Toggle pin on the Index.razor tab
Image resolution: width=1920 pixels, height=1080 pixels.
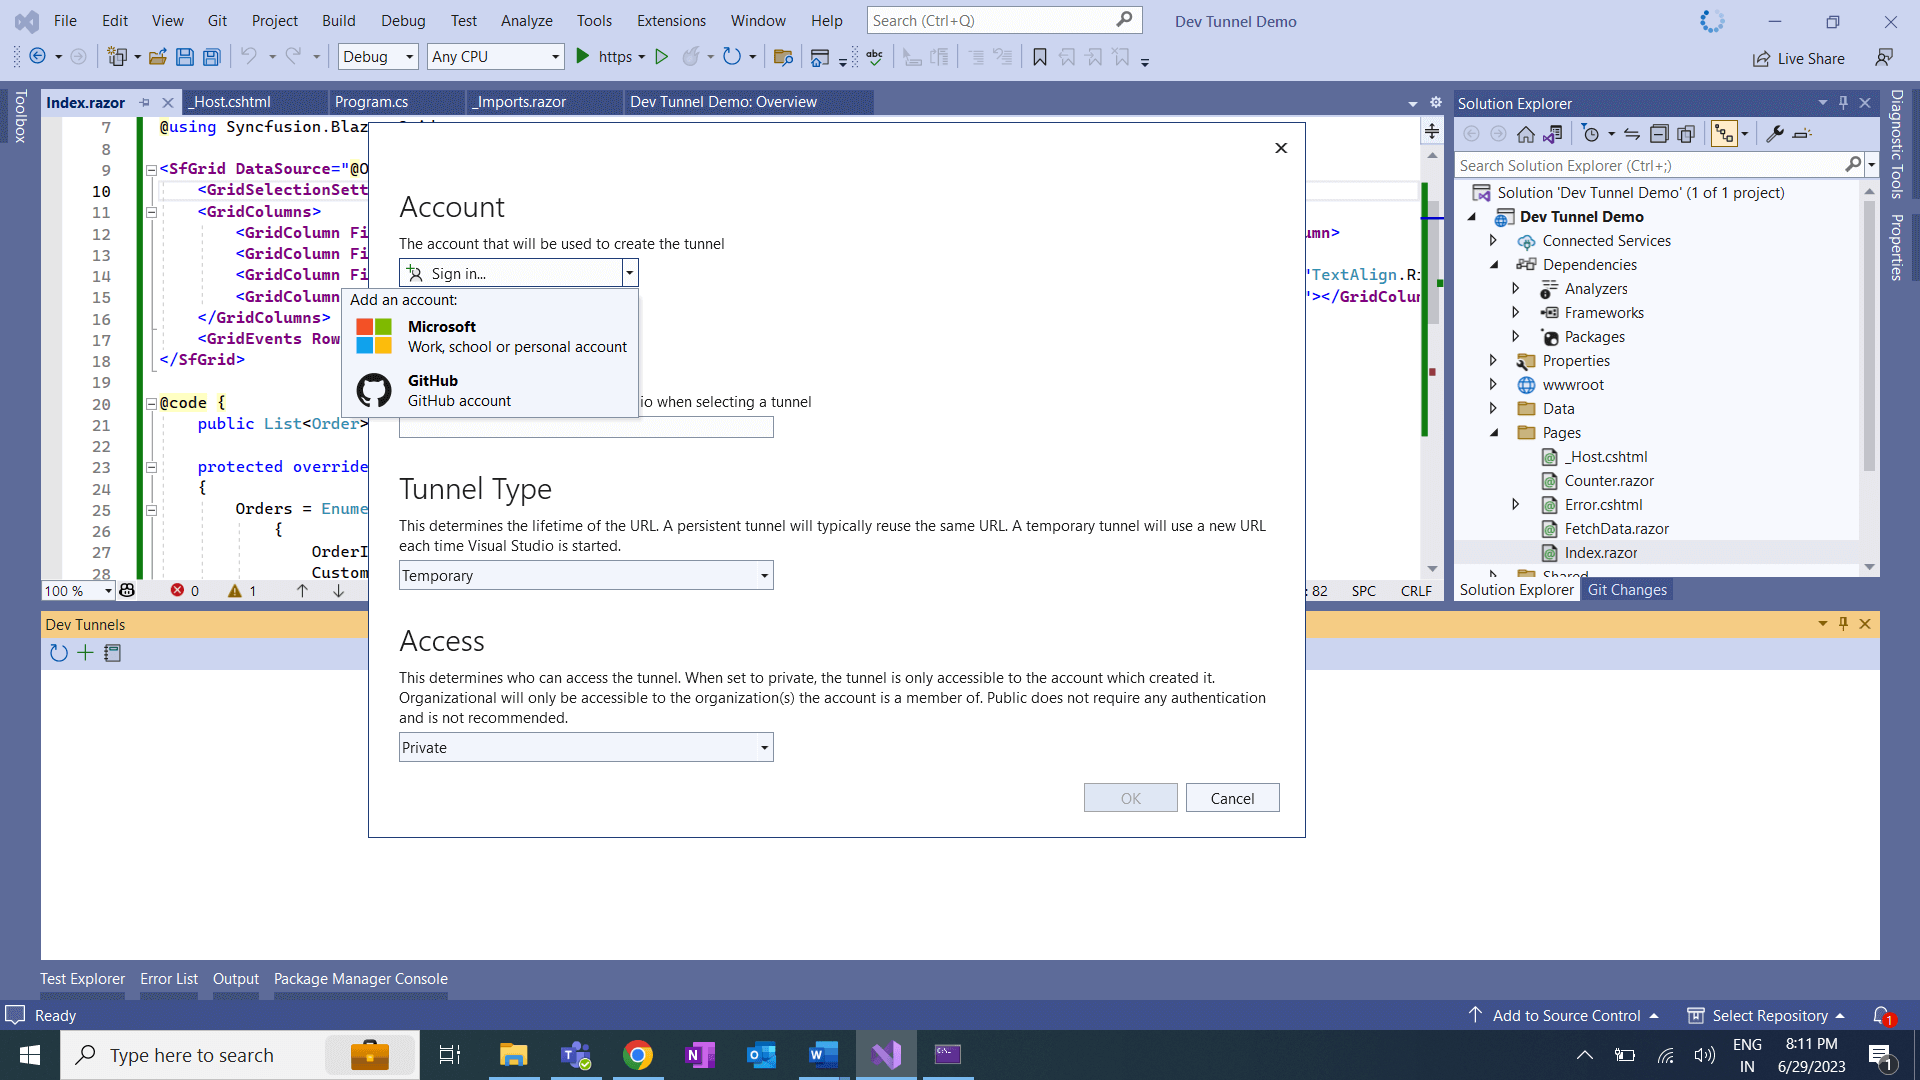pos(145,103)
